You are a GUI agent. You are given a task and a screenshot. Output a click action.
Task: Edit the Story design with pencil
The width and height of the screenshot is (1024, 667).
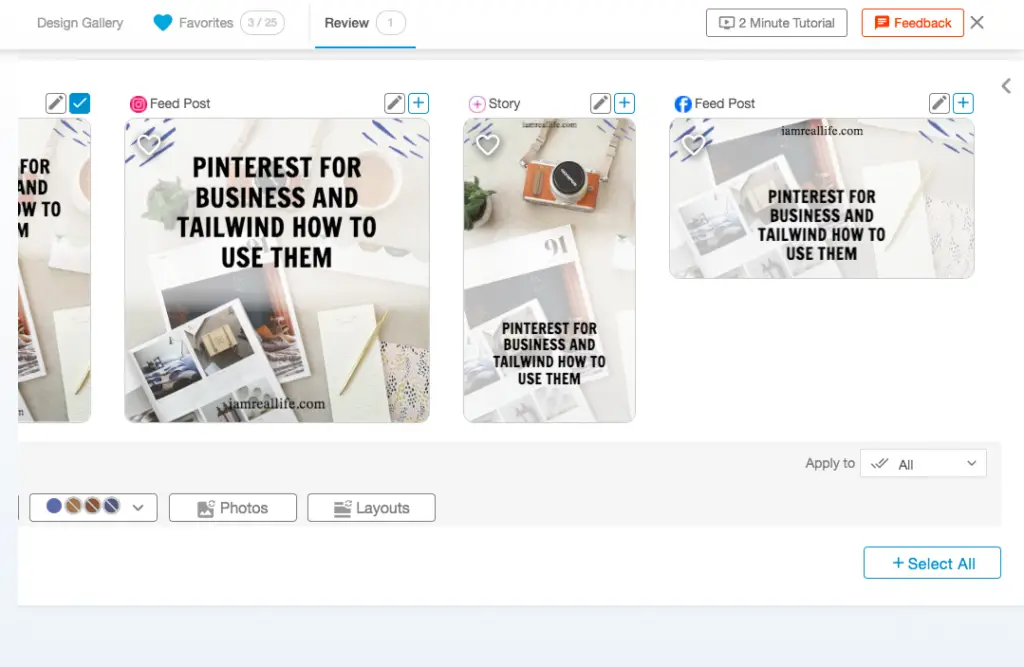pyautogui.click(x=600, y=103)
